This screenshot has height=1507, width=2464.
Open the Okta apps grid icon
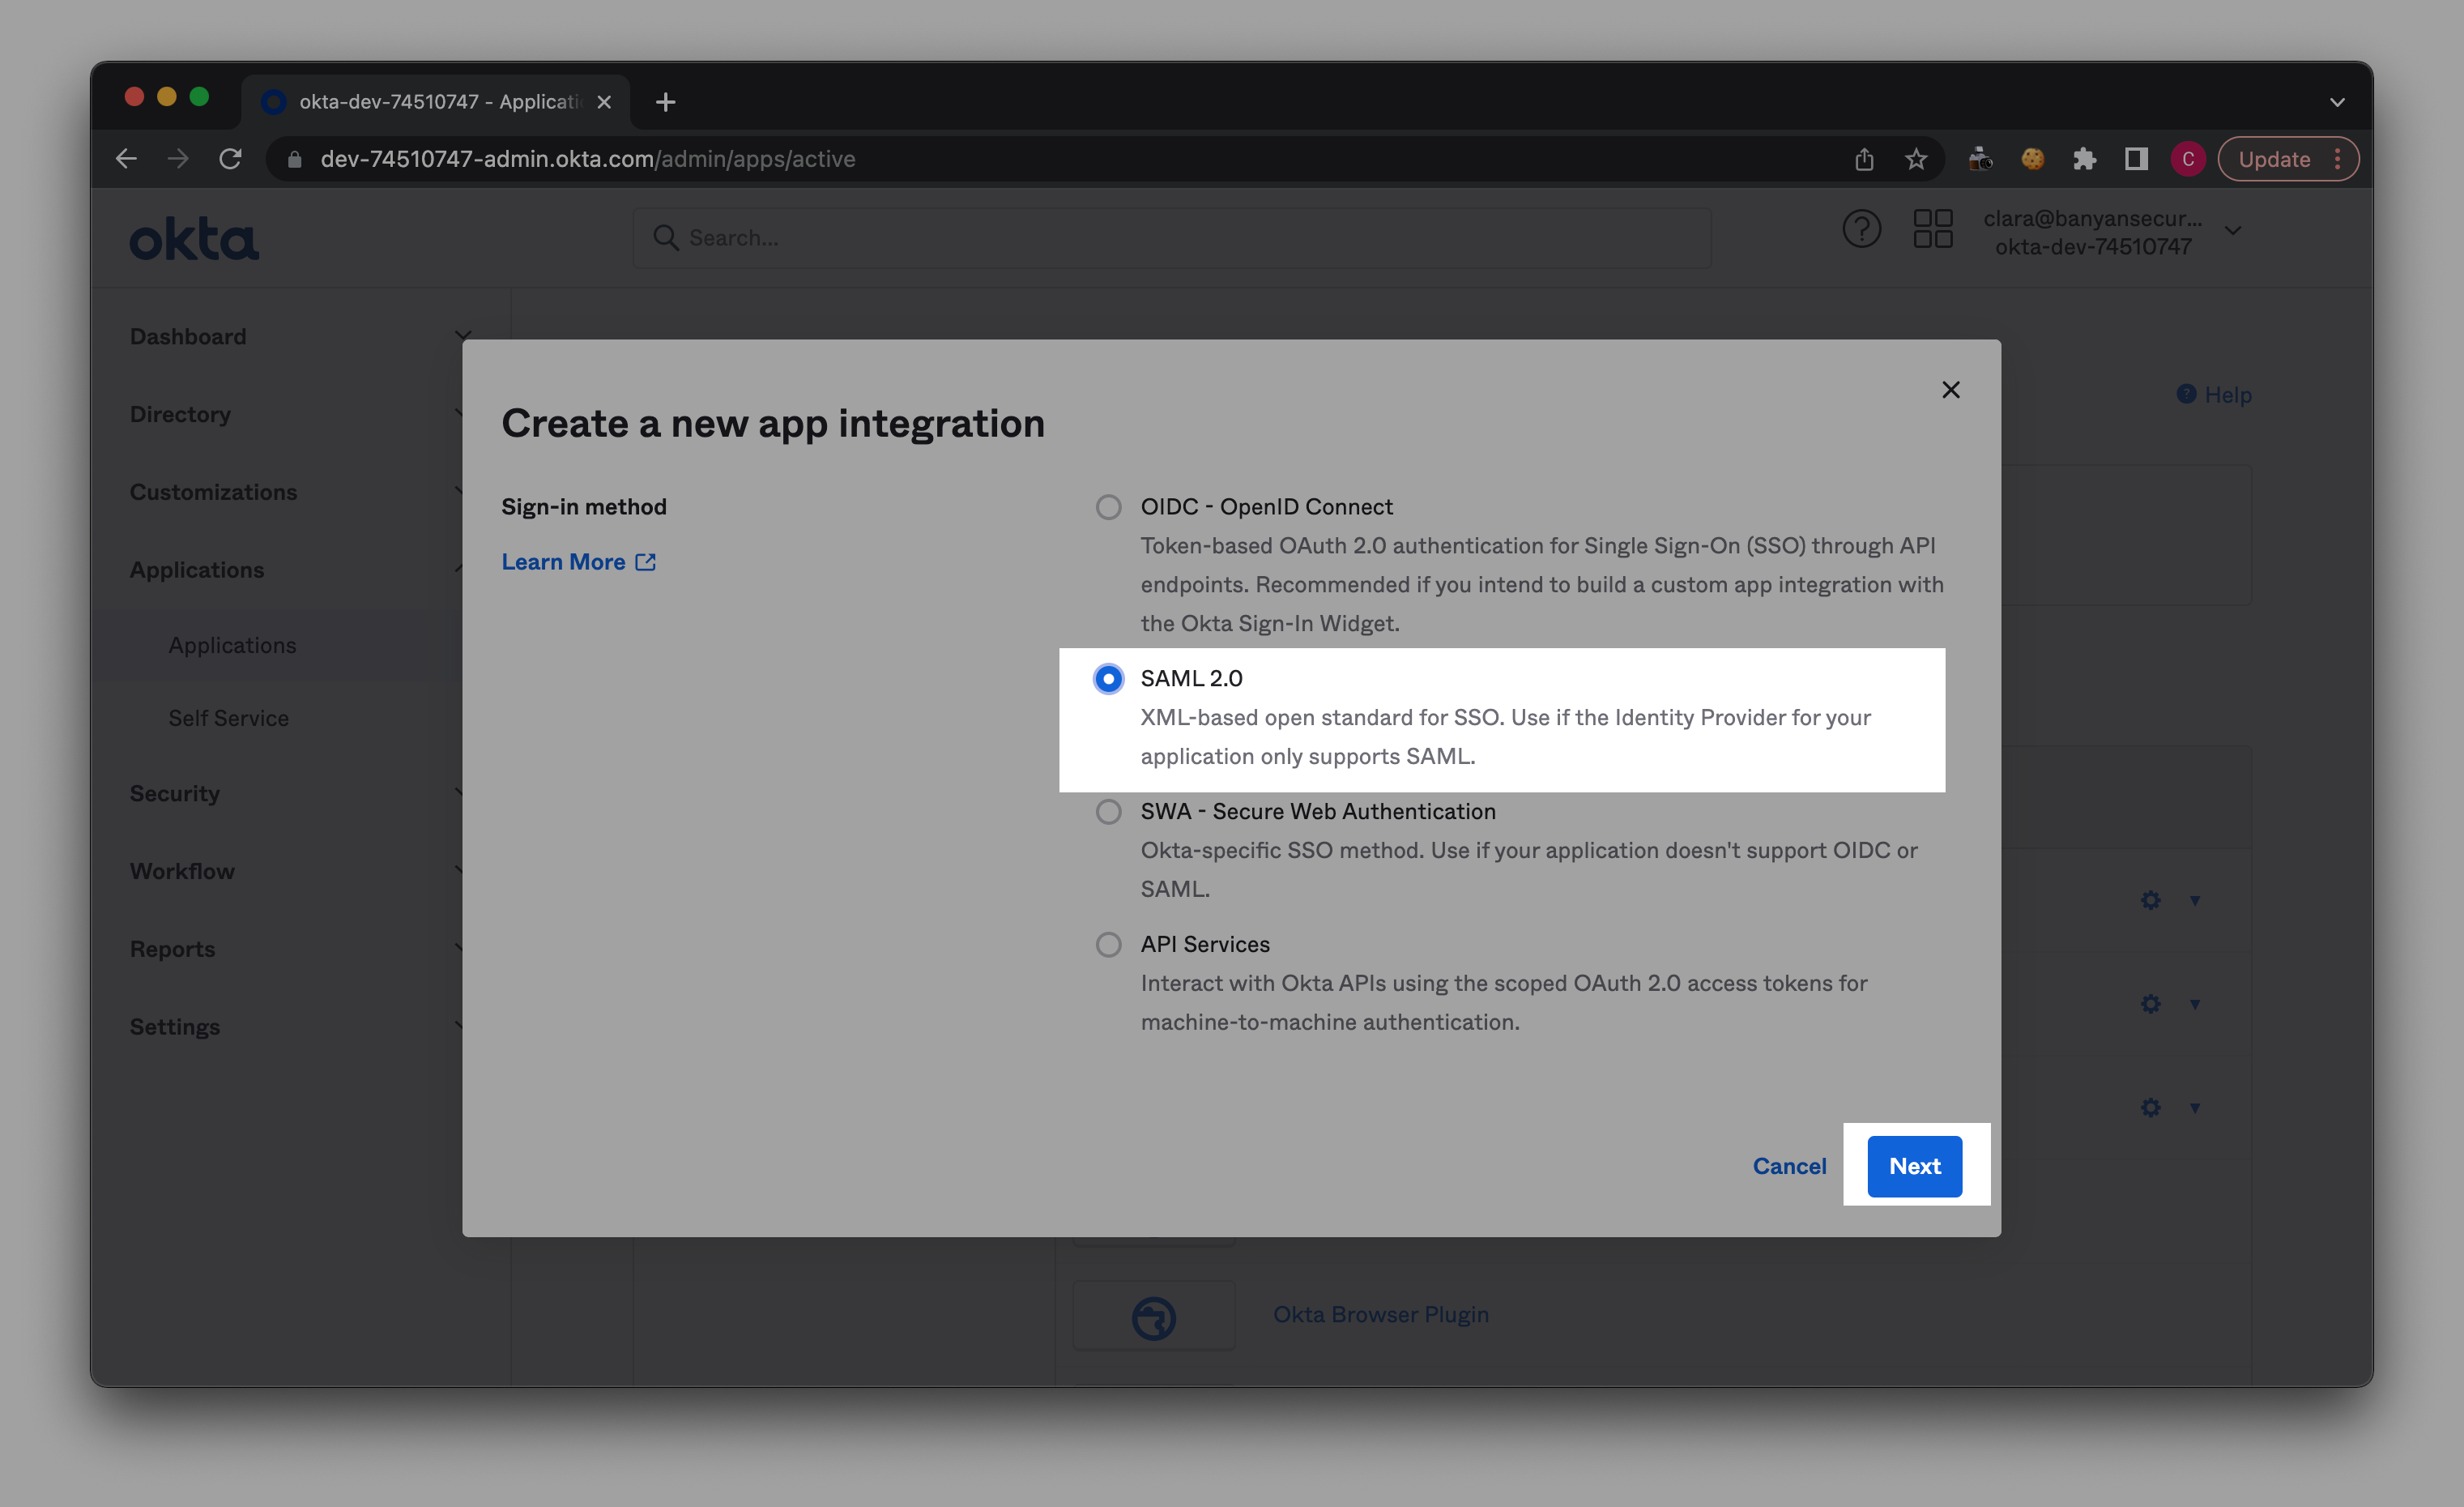pos(1932,229)
